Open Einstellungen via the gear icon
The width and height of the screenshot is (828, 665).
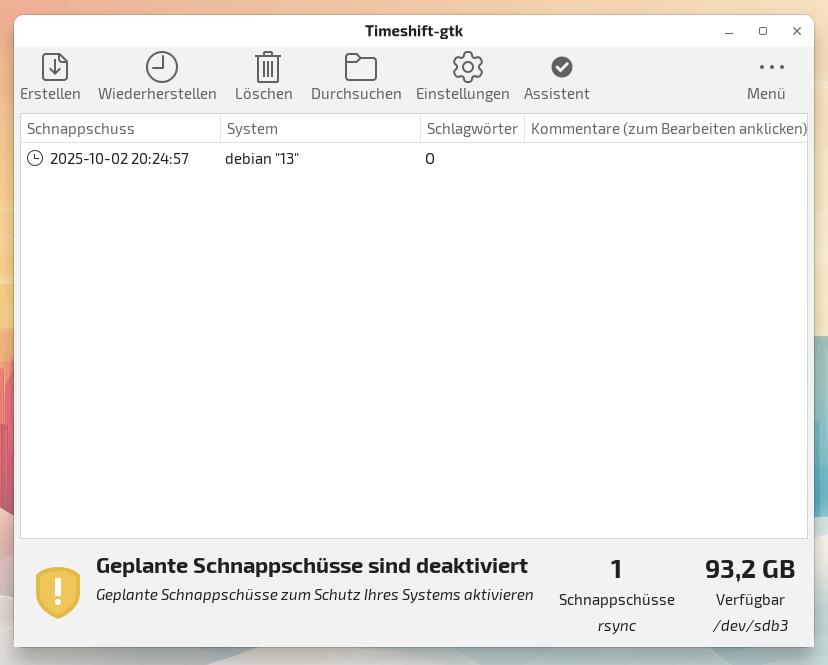click(467, 67)
